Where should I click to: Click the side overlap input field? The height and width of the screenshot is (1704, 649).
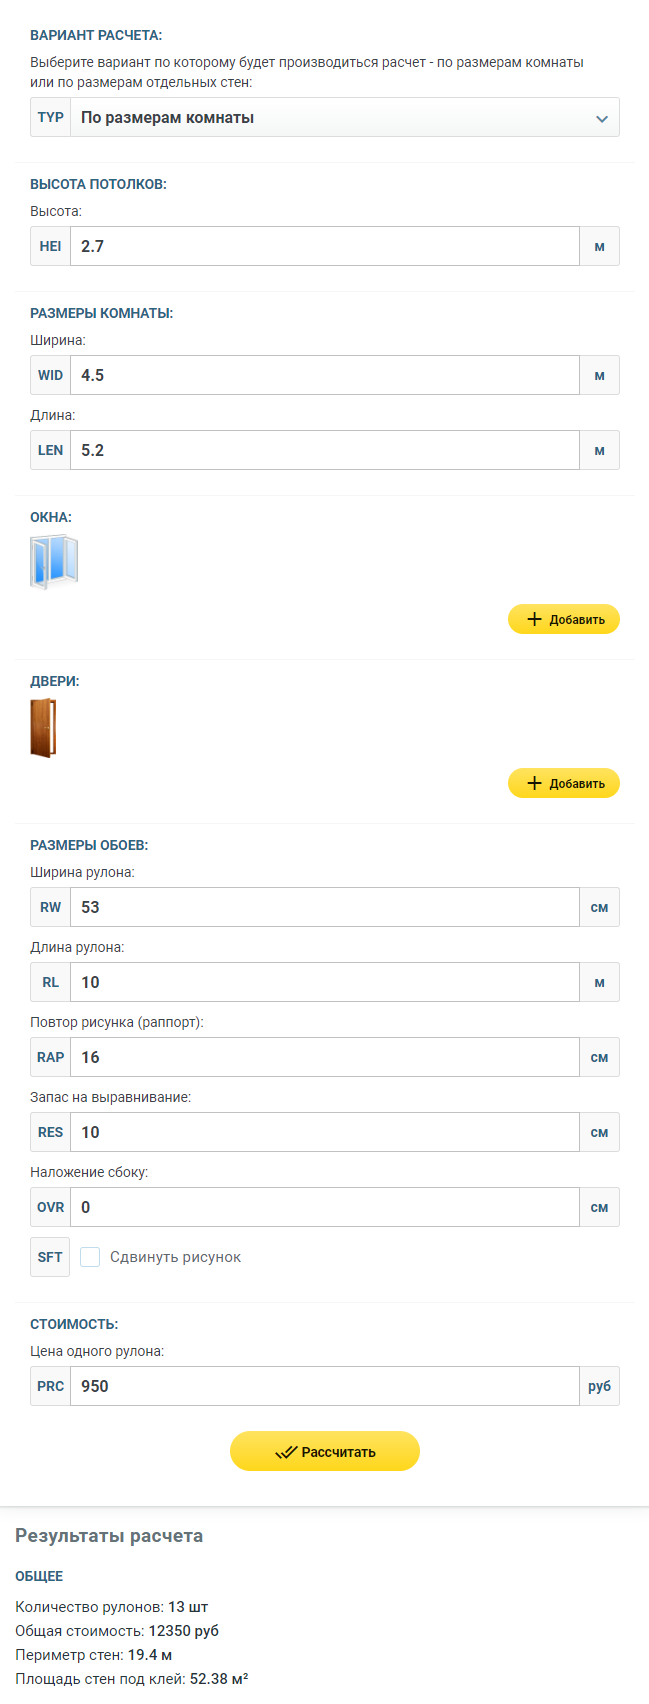click(324, 1207)
